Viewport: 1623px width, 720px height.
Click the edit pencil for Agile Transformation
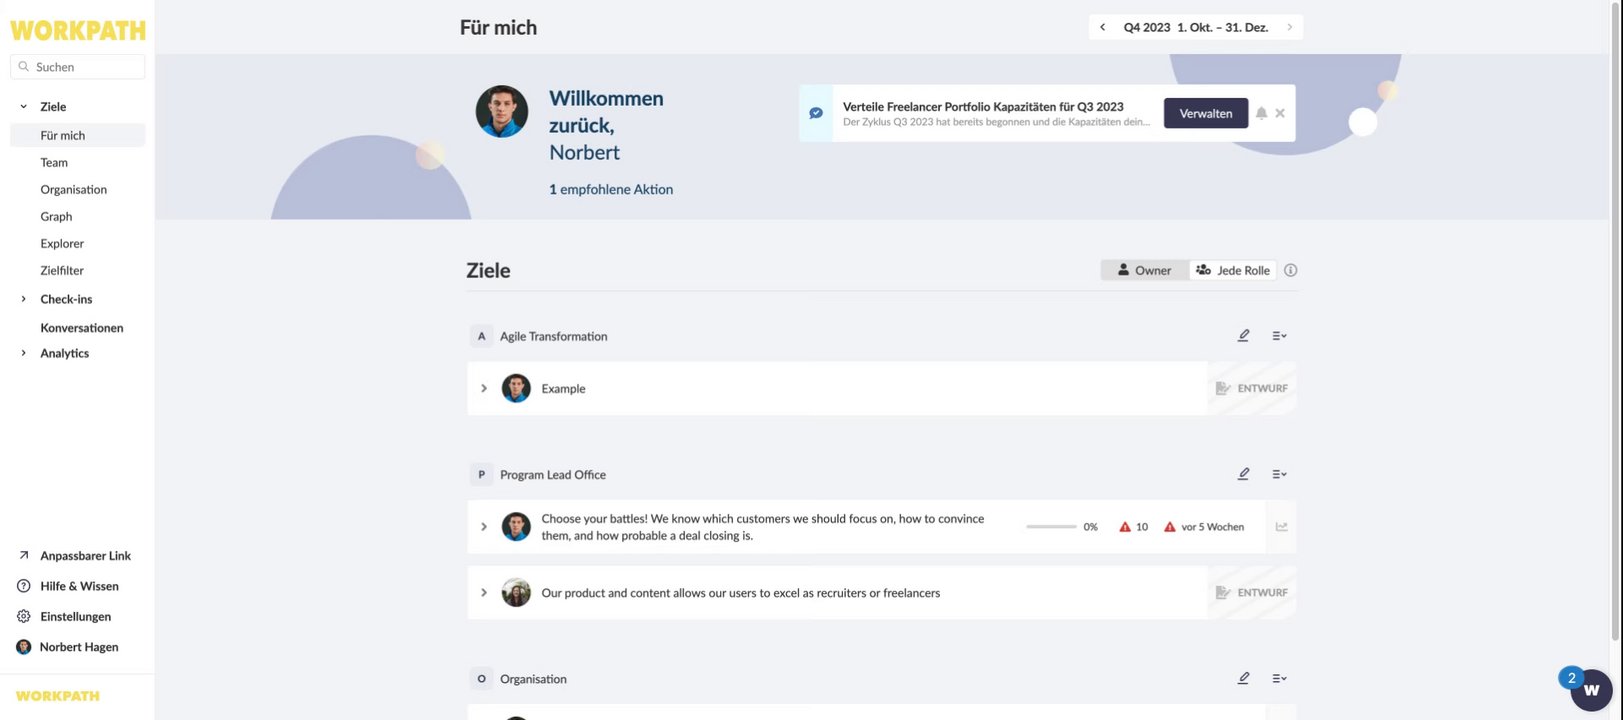coord(1243,336)
